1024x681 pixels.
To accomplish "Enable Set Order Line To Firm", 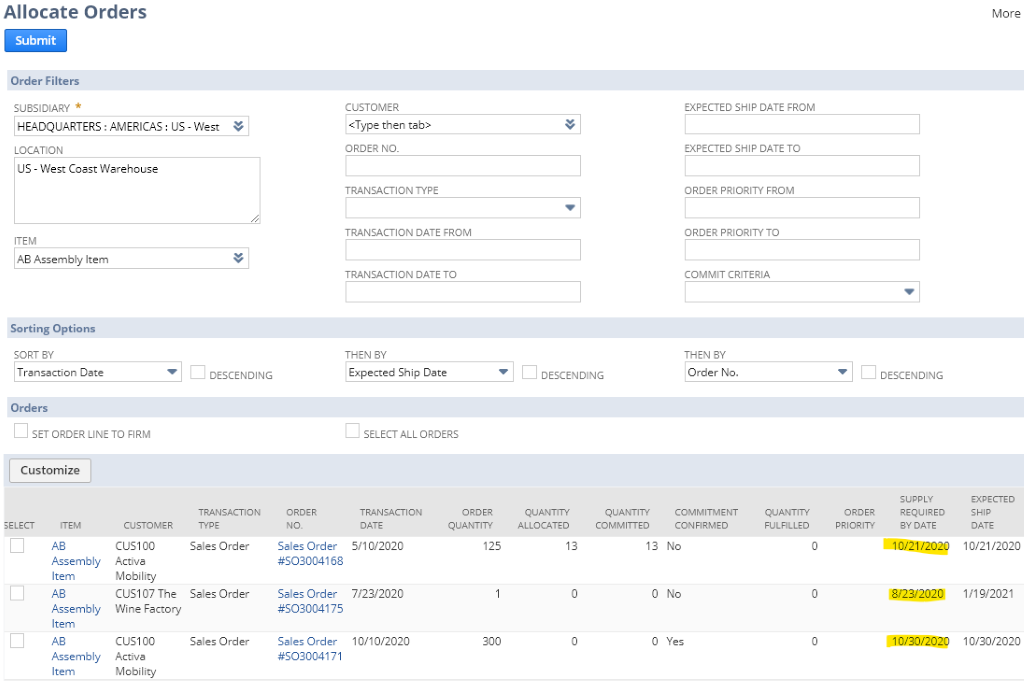I will click(x=21, y=431).
